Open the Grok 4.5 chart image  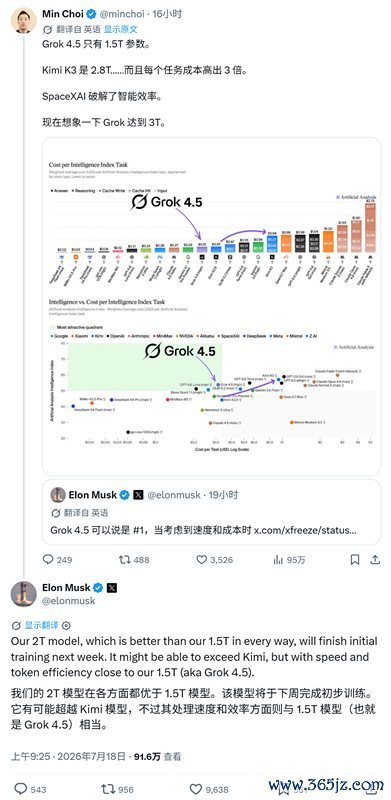[211, 306]
